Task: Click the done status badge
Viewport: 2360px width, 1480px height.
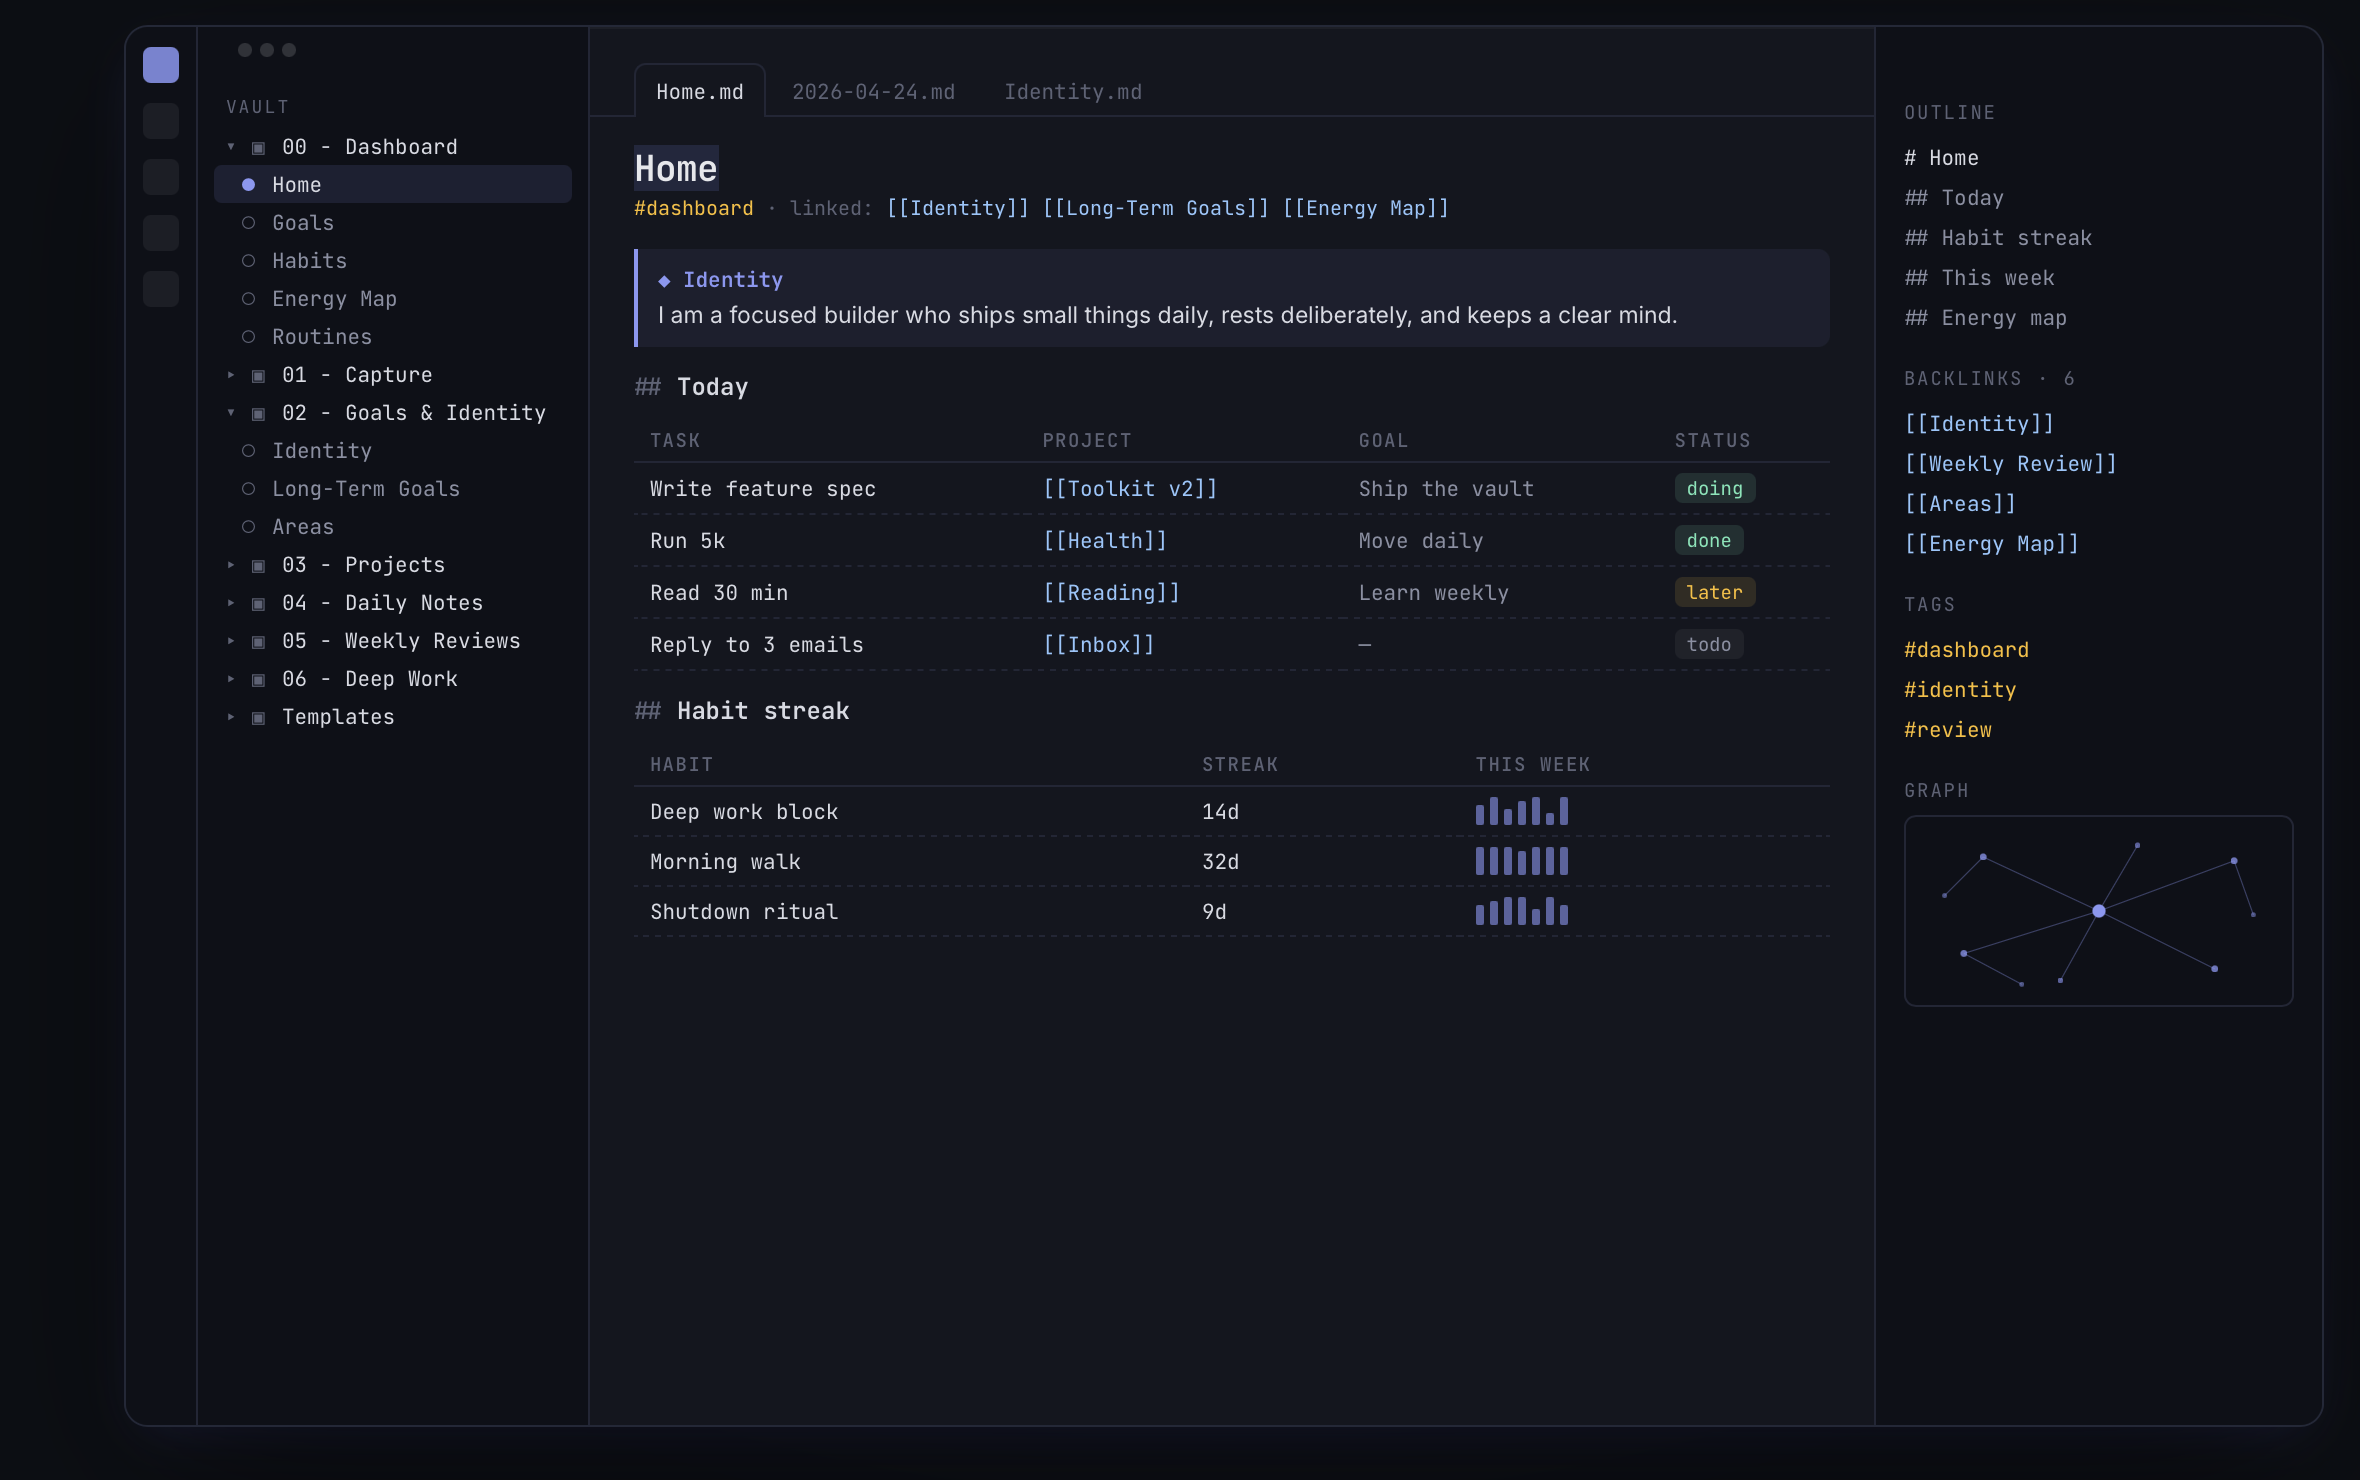Action: click(x=1708, y=541)
